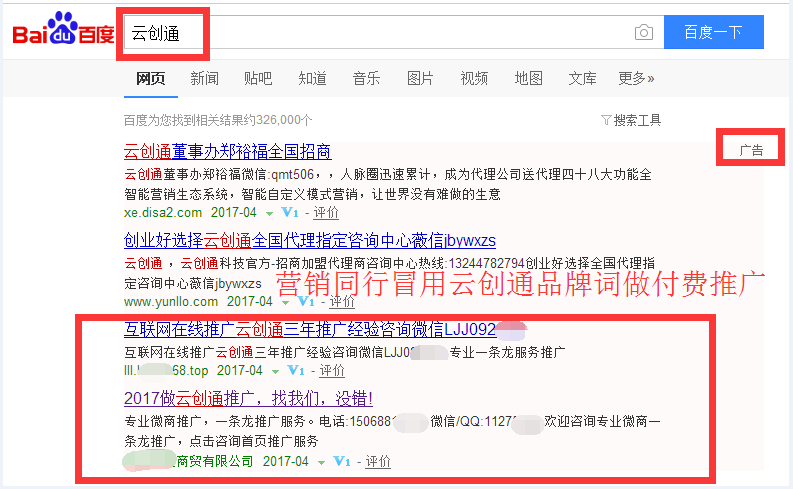Click 评价 on the .top result
The image size is (793, 489).
332,371
